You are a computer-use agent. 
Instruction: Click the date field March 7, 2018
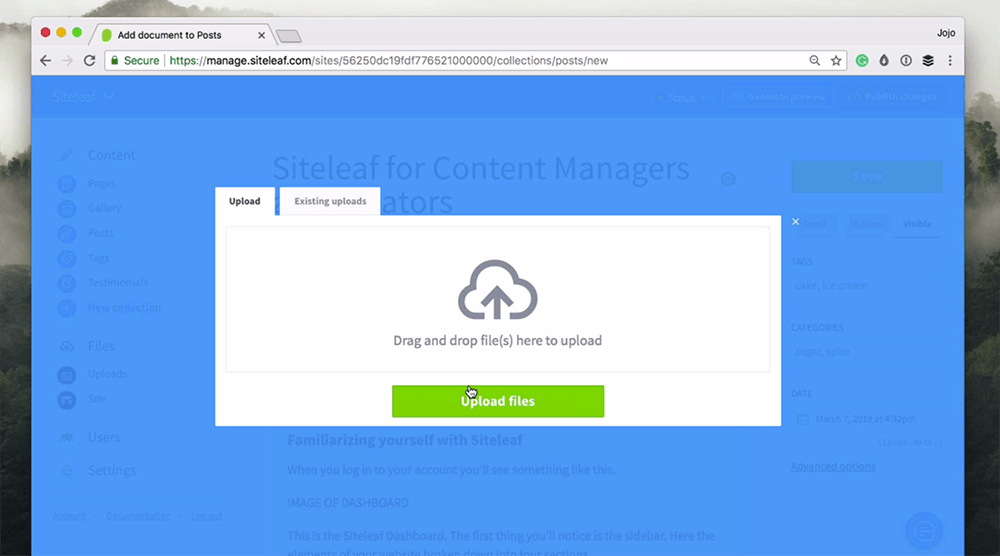(866, 419)
